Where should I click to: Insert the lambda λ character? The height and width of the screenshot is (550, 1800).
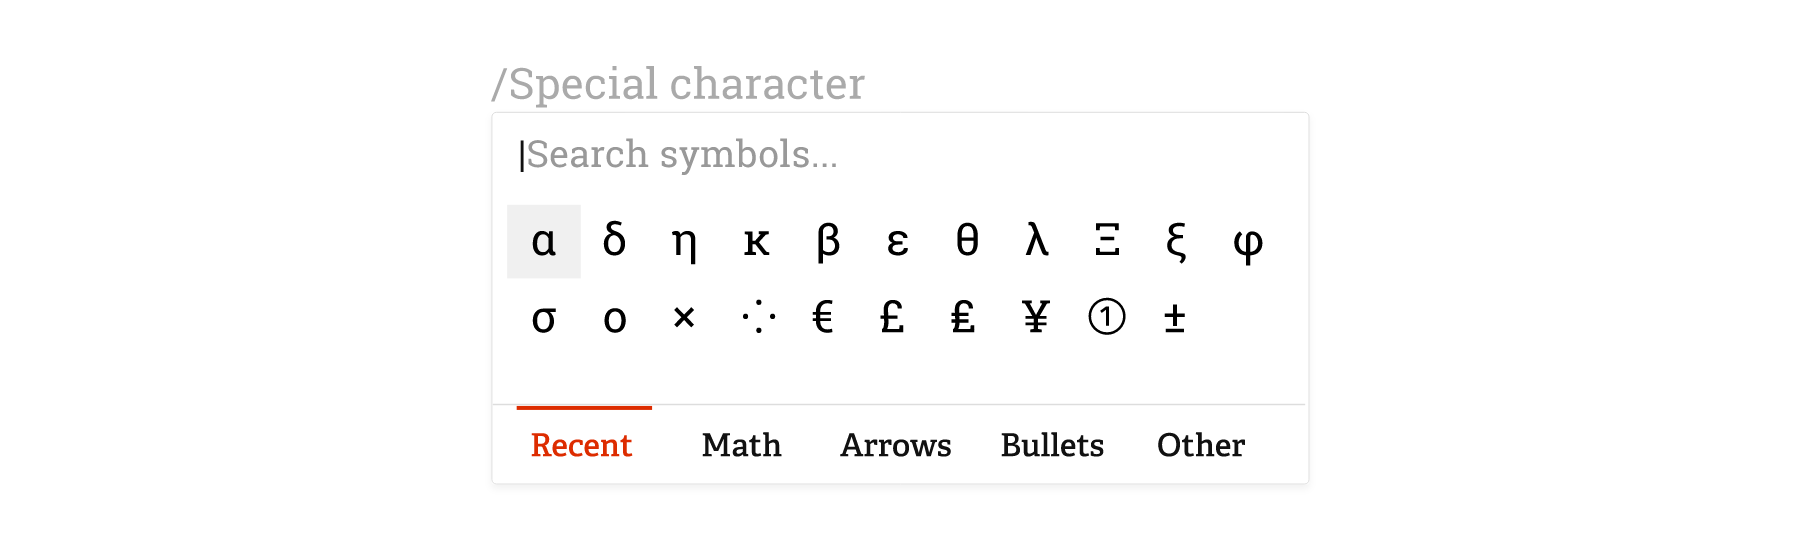pyautogui.click(x=1037, y=241)
